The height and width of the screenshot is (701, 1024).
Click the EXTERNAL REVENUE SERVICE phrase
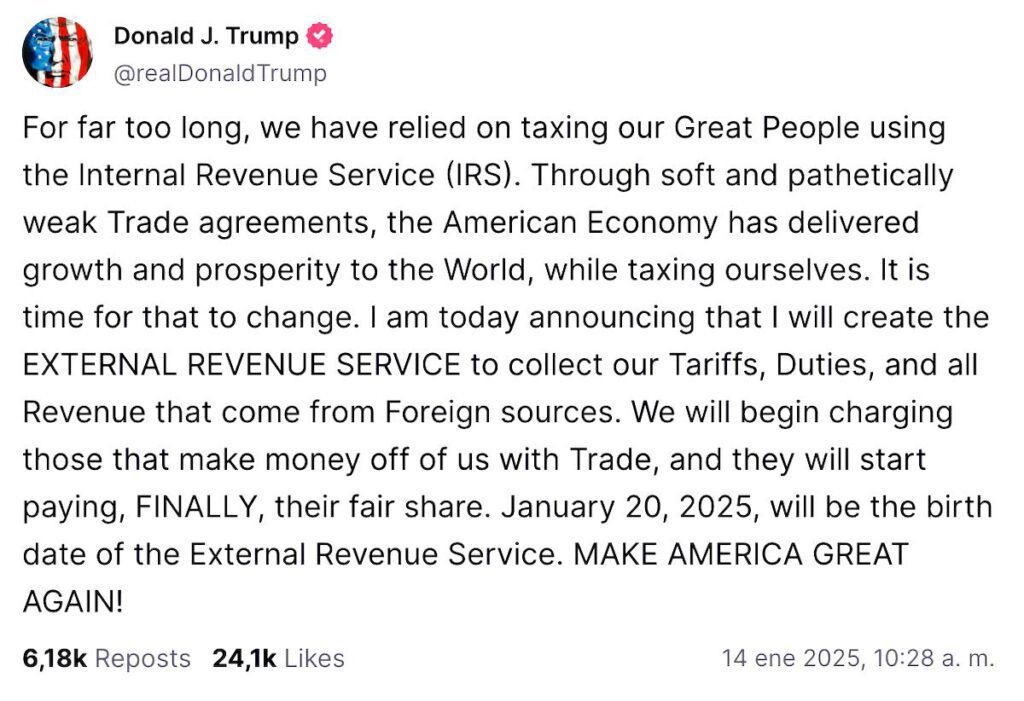[242, 364]
